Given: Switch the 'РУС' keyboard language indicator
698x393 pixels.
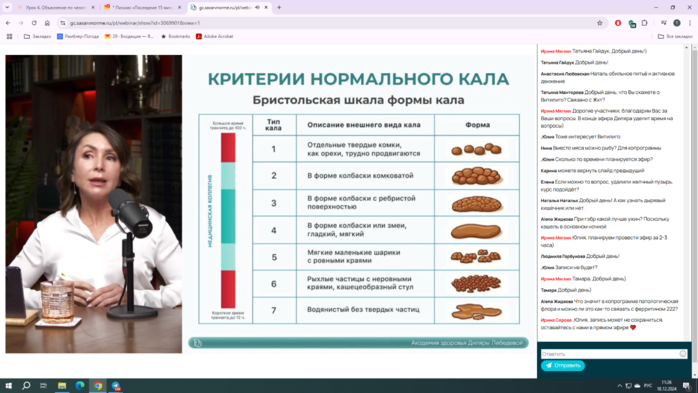Looking at the screenshot, I should 648,386.
